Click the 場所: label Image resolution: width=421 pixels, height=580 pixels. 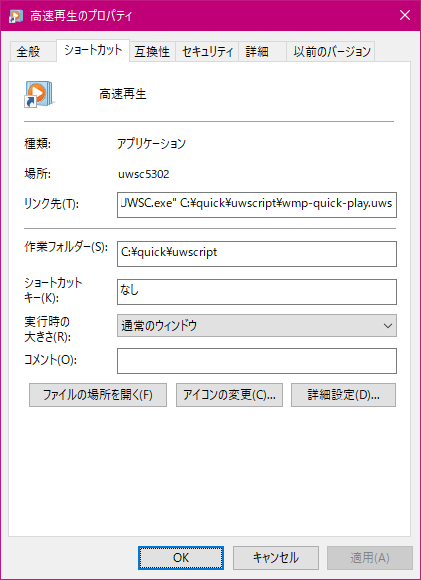[37, 173]
